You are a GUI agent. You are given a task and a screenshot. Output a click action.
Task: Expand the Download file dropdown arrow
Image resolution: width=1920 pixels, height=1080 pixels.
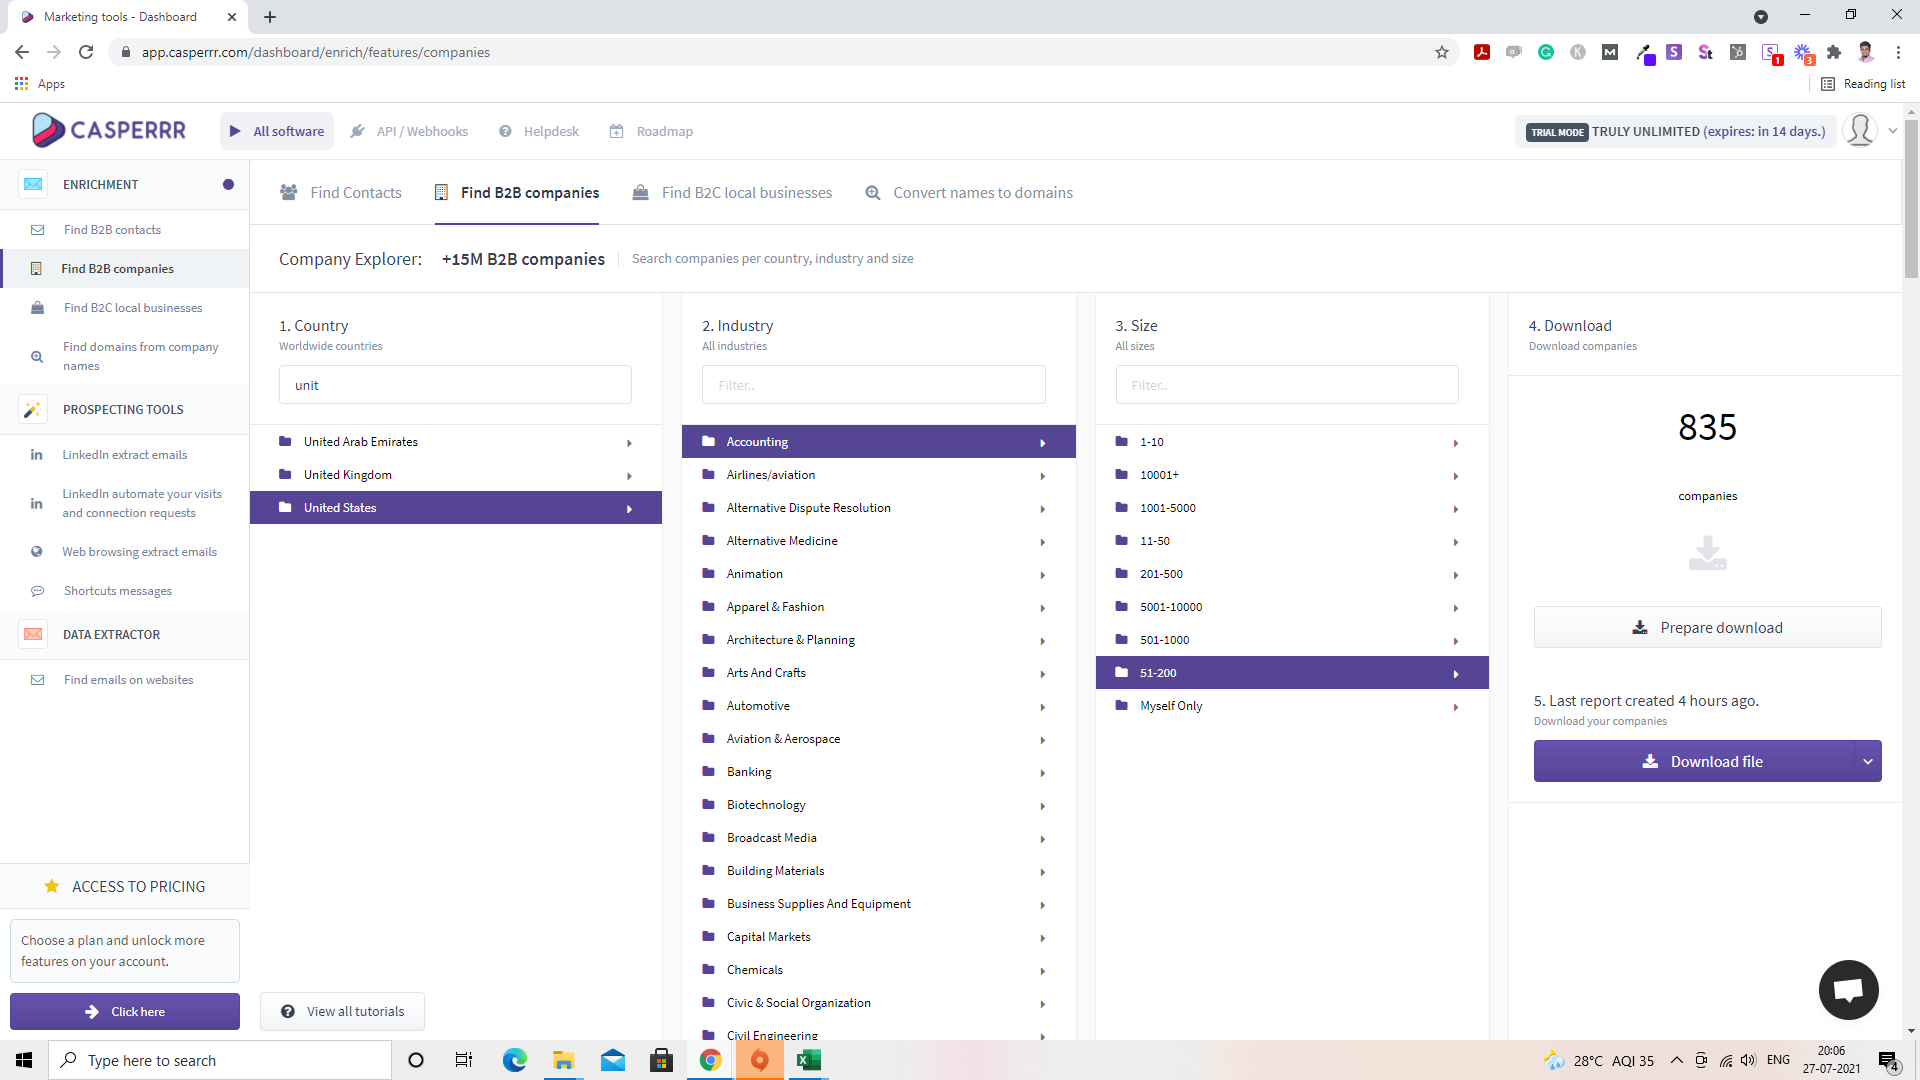tap(1867, 761)
